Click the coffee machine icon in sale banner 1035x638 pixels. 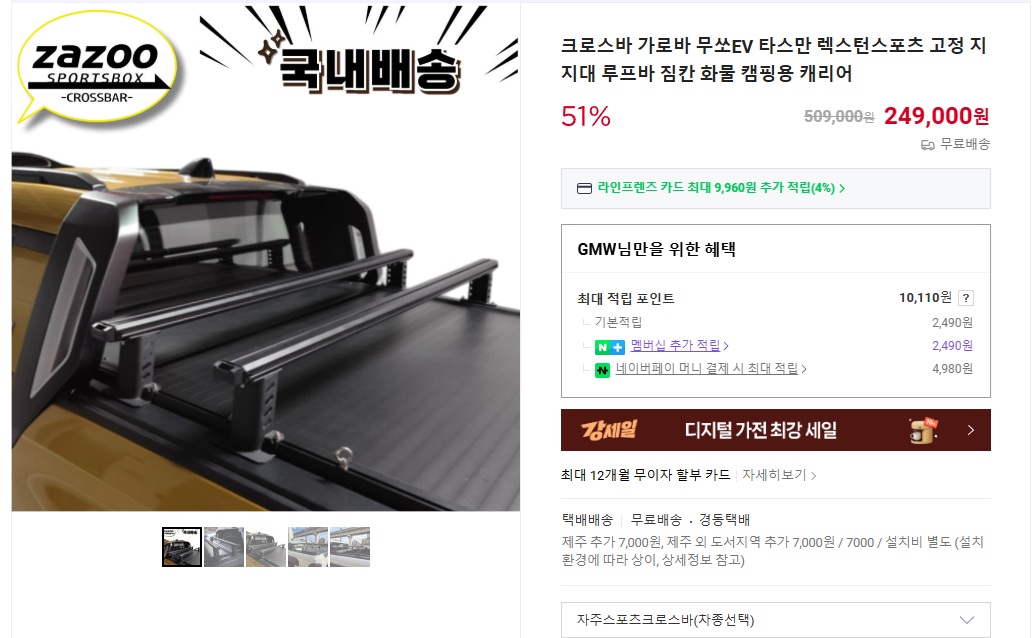click(x=923, y=430)
